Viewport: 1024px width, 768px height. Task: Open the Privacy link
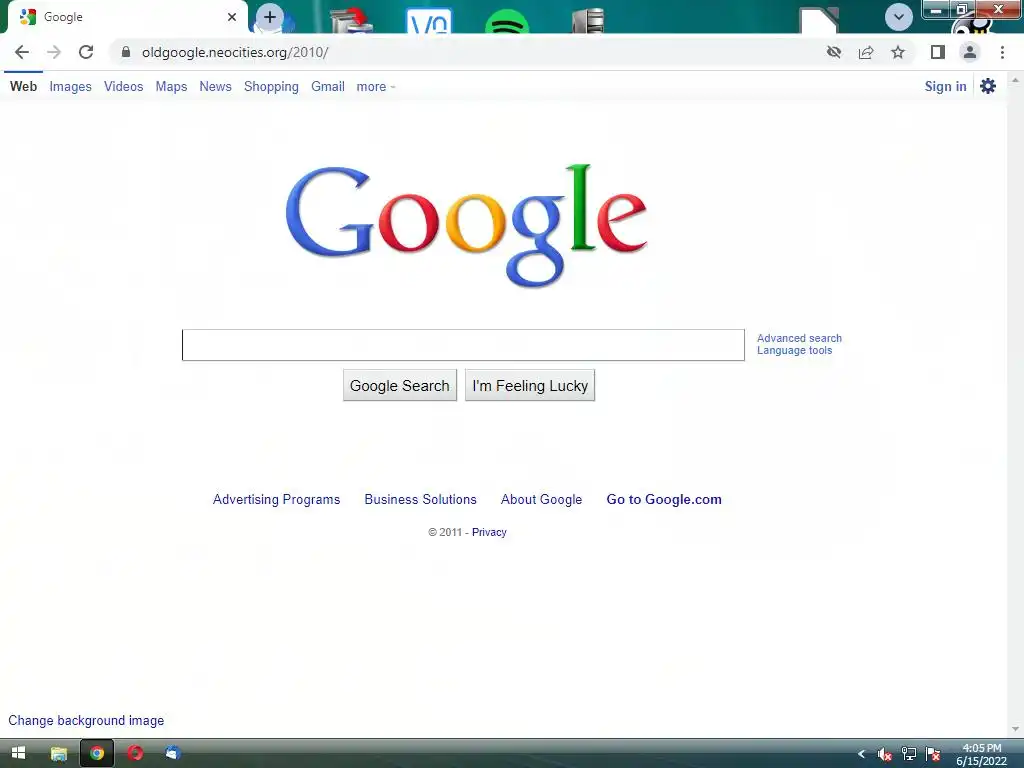click(489, 532)
